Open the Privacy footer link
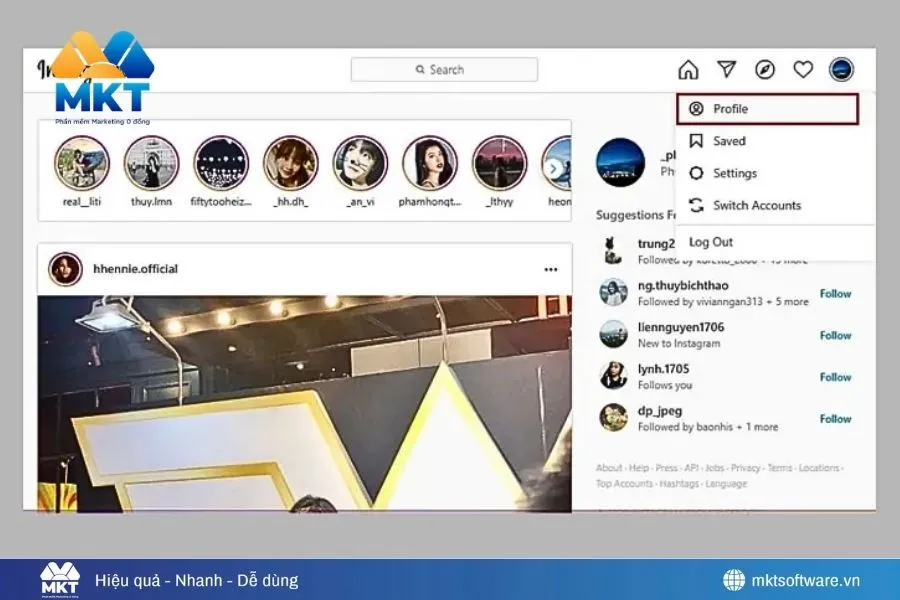 744,467
